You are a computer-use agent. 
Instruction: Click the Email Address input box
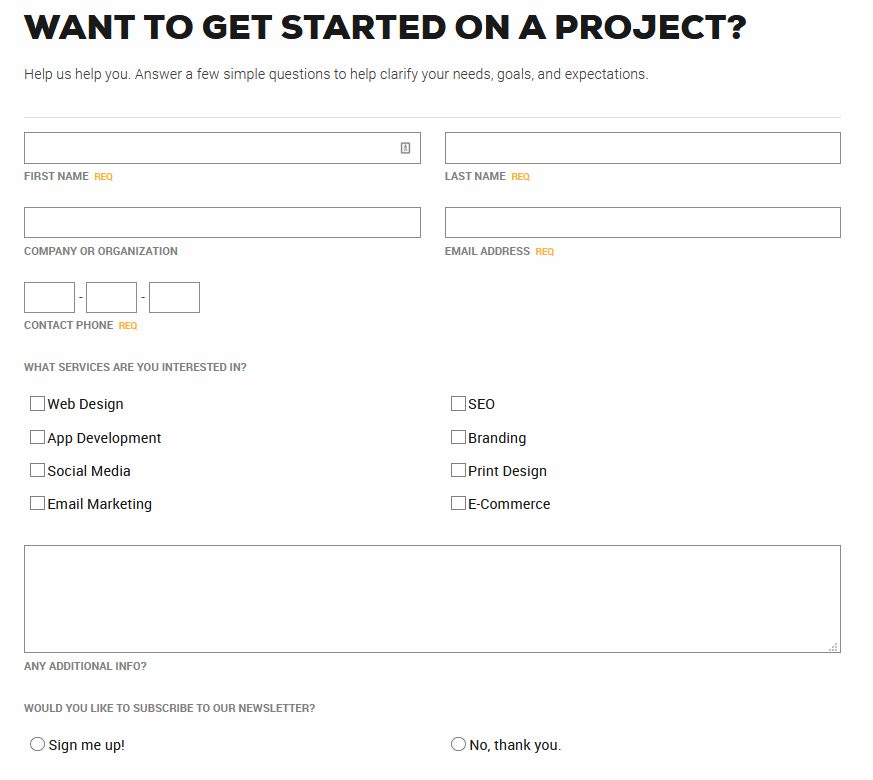coord(642,222)
